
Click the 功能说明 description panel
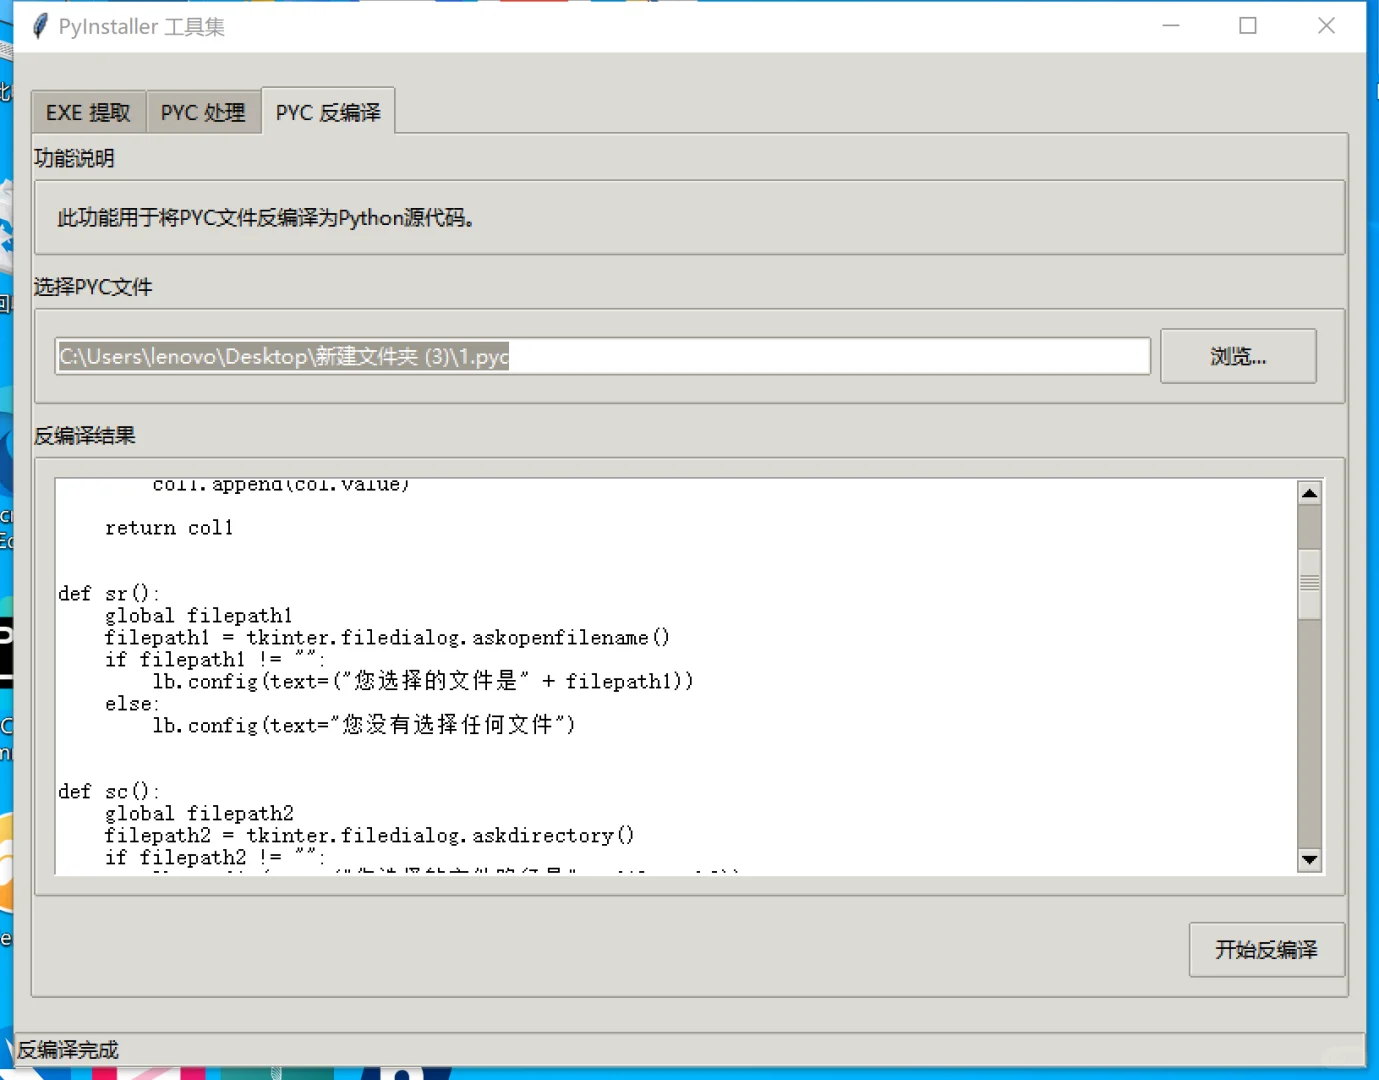pos(688,218)
